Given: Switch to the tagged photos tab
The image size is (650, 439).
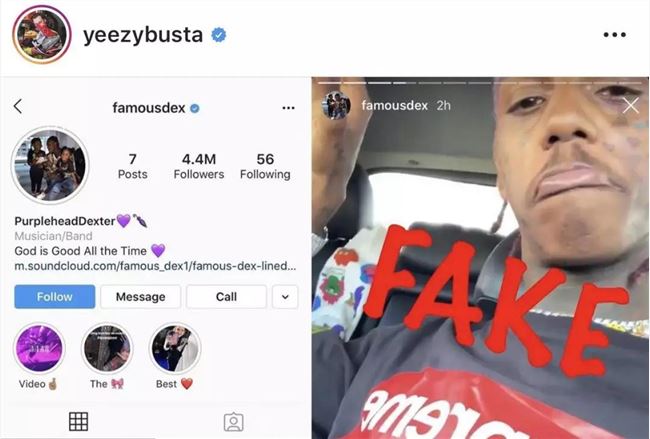Looking at the screenshot, I should [234, 422].
